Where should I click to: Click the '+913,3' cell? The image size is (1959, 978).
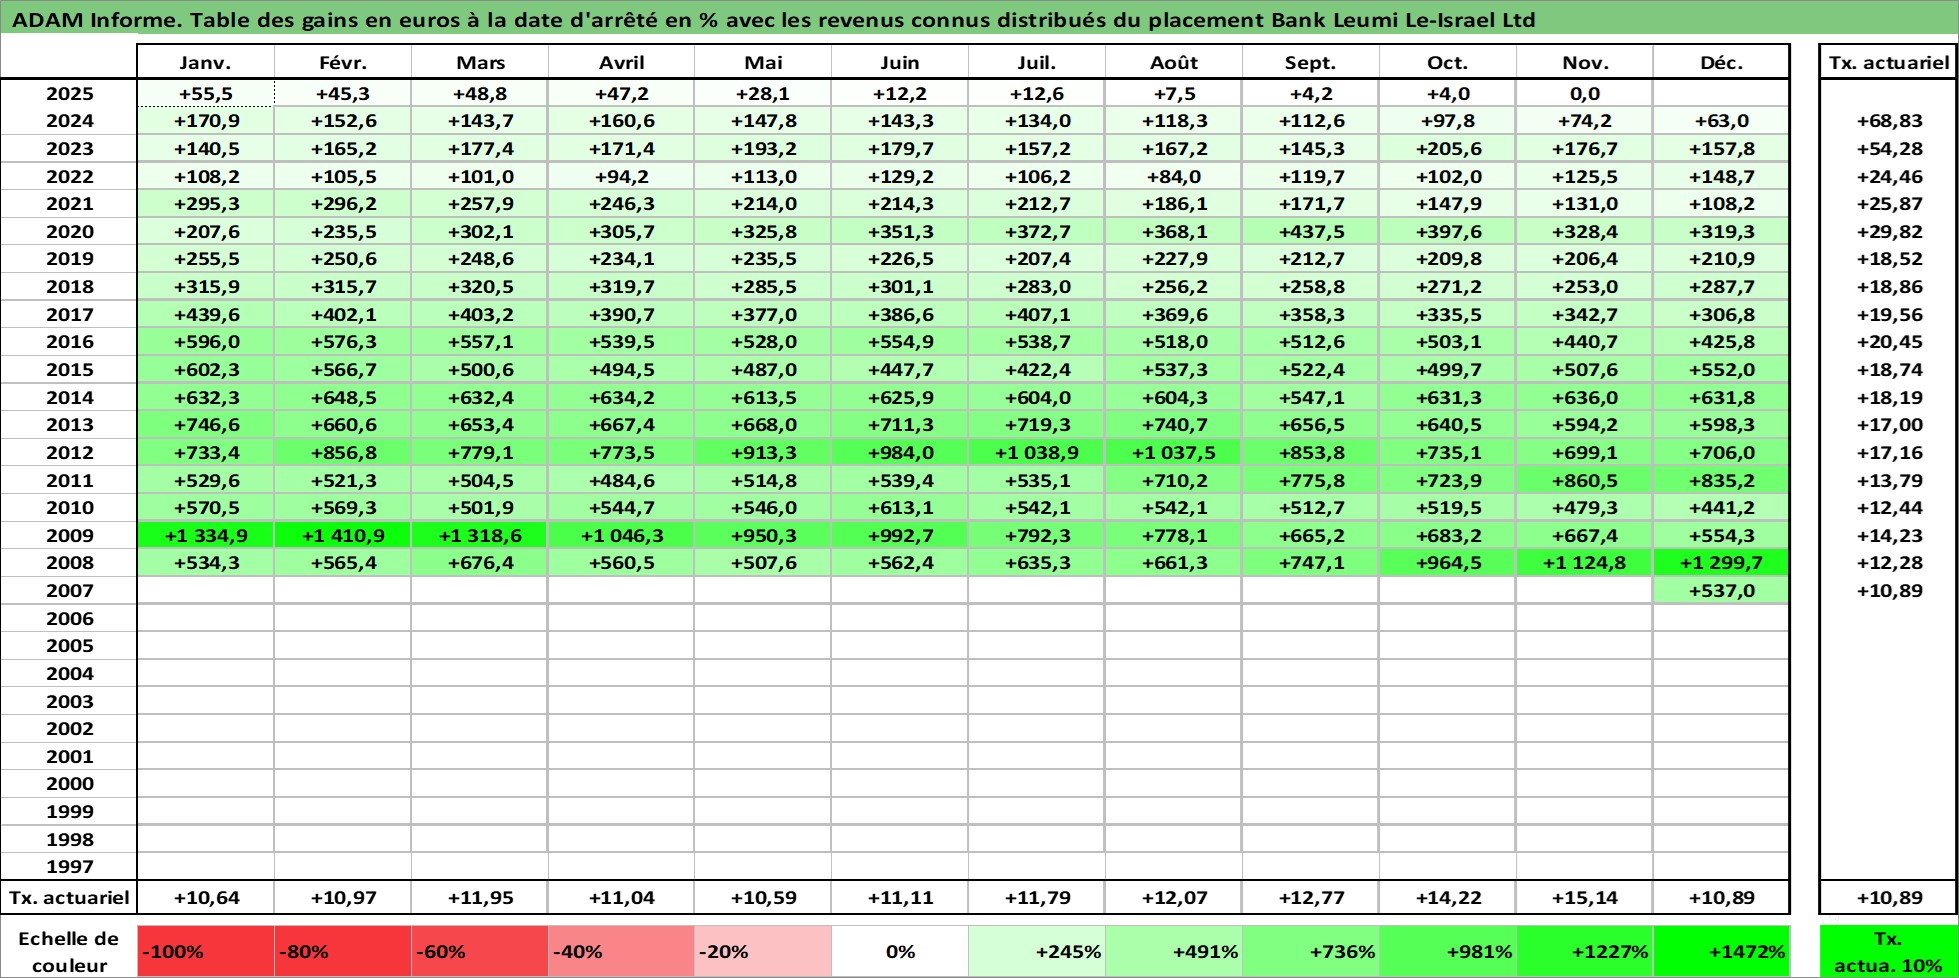[762, 453]
